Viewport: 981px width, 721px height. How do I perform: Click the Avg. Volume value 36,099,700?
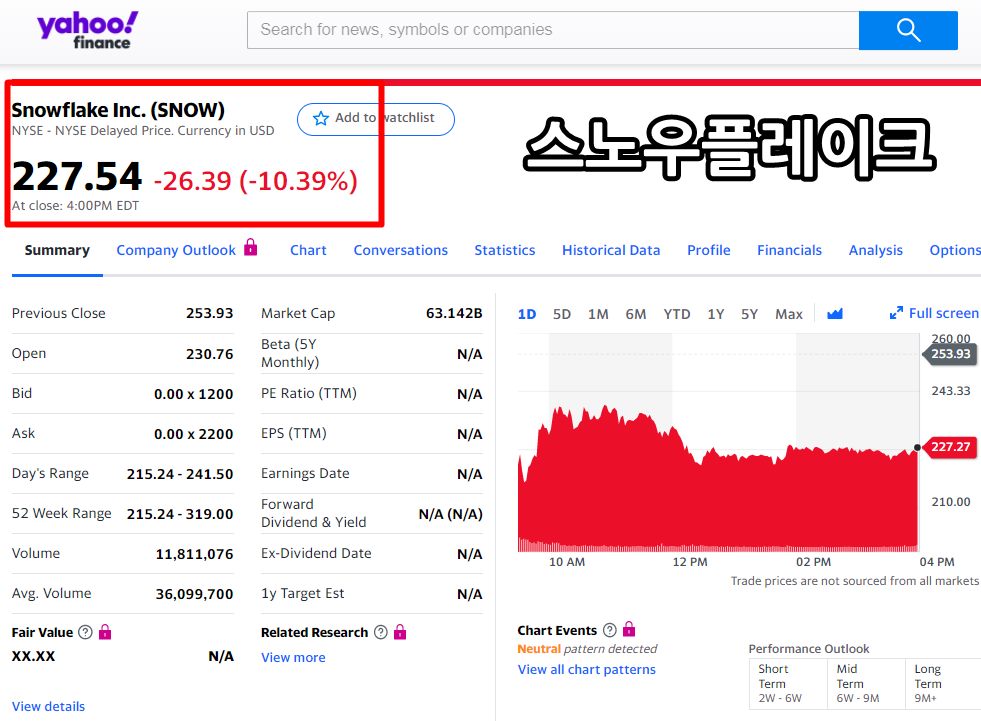(x=195, y=594)
